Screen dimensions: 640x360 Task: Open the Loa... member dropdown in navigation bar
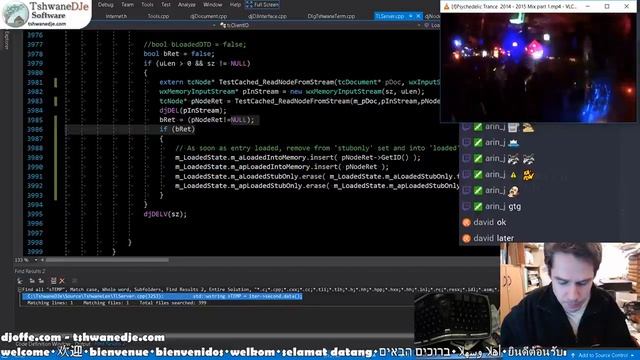click(431, 25)
